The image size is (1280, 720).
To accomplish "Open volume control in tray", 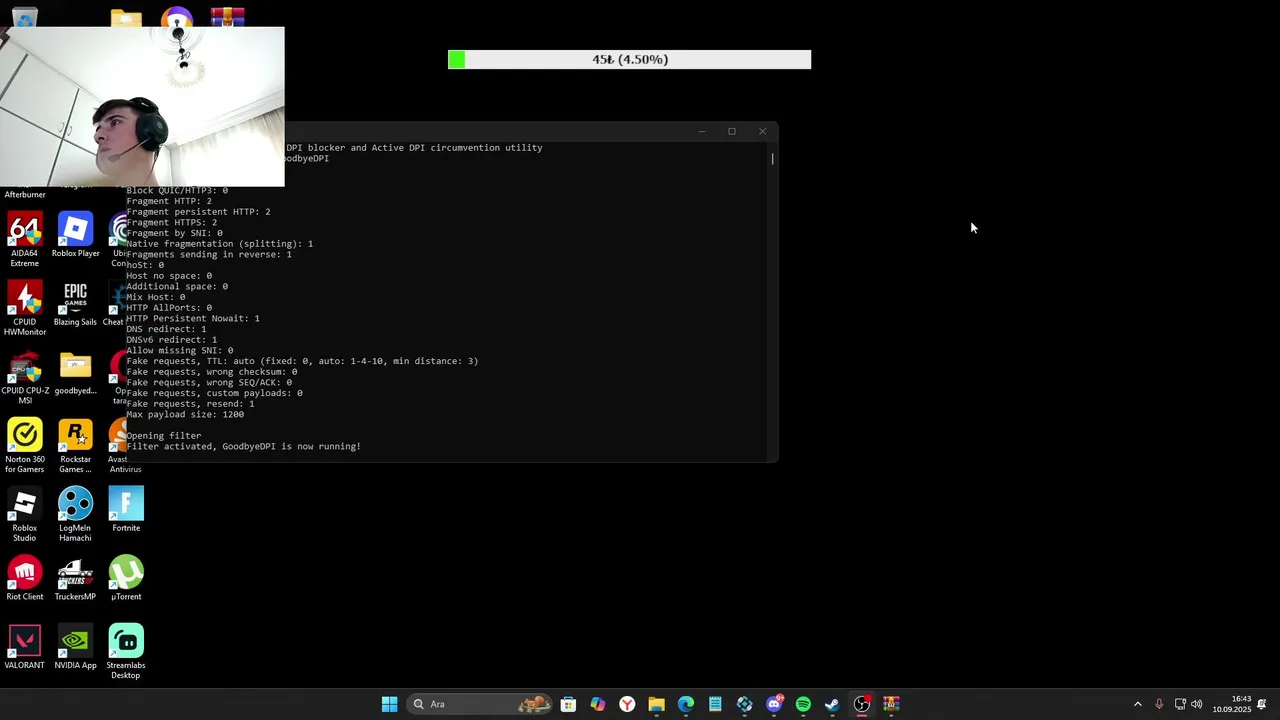I will tap(1197, 704).
